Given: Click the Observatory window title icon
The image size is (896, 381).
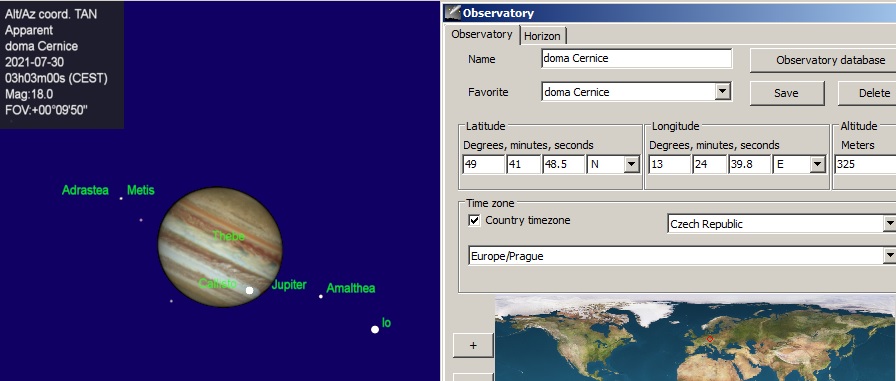Looking at the screenshot, I should tap(453, 12).
